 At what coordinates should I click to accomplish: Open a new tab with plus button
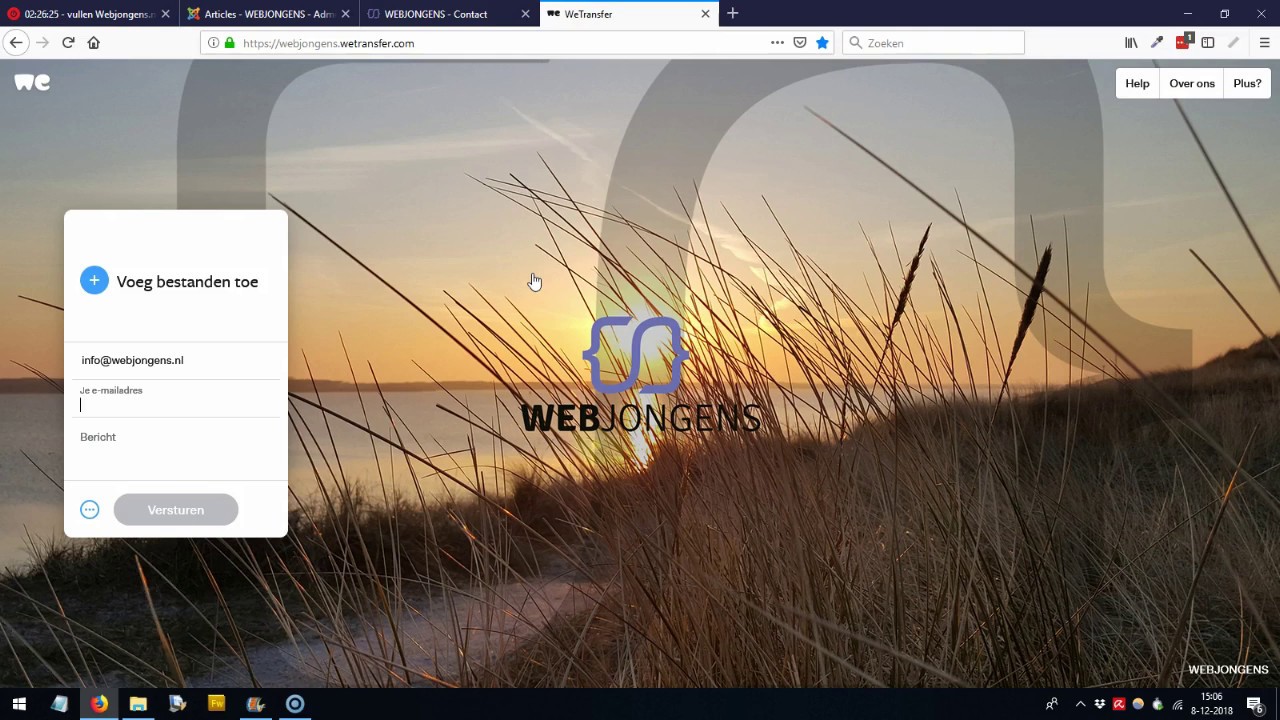click(x=732, y=14)
